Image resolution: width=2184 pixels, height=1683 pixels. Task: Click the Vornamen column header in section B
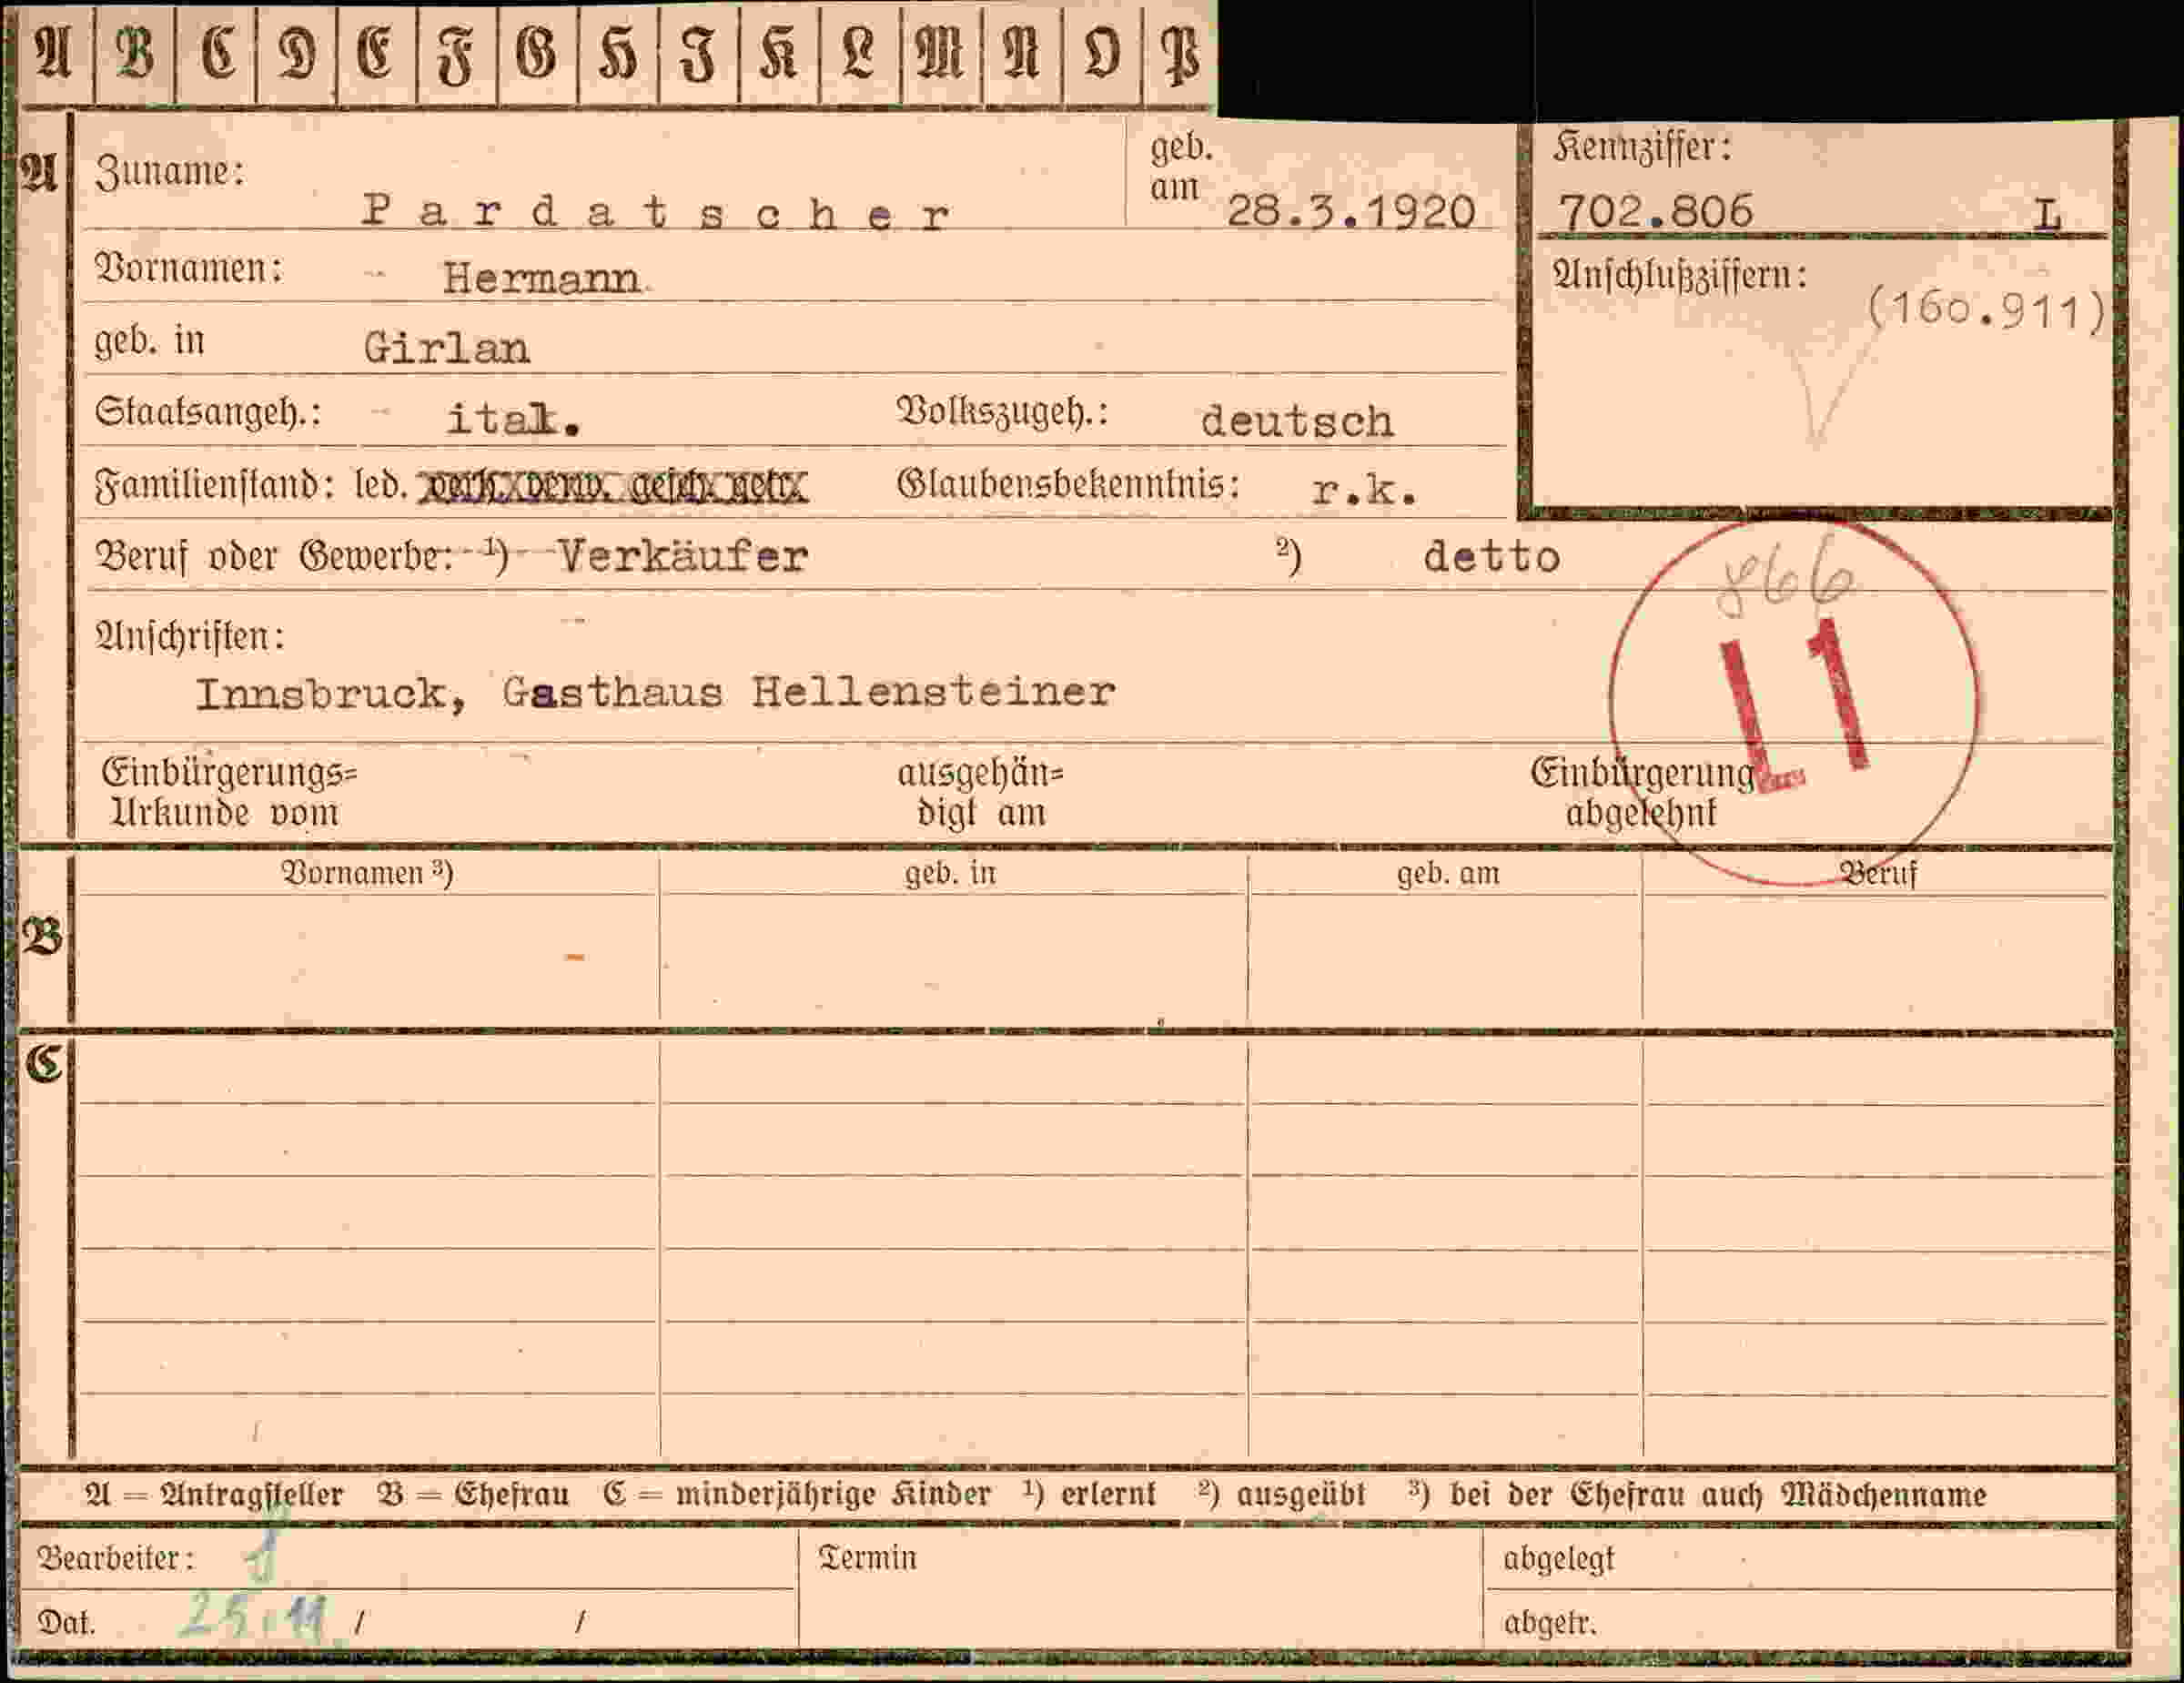(x=367, y=873)
